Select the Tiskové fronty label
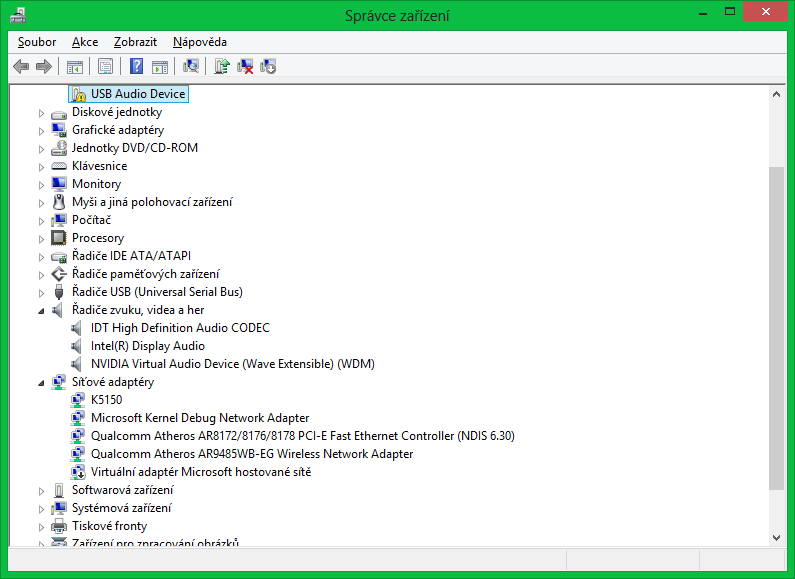Image resolution: width=795 pixels, height=579 pixels. (110, 526)
